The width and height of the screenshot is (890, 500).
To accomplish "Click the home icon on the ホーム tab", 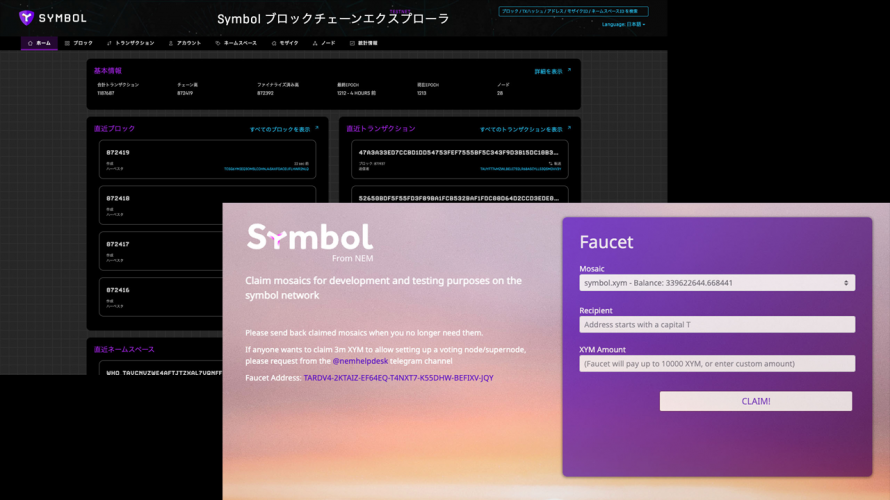I will tap(30, 43).
